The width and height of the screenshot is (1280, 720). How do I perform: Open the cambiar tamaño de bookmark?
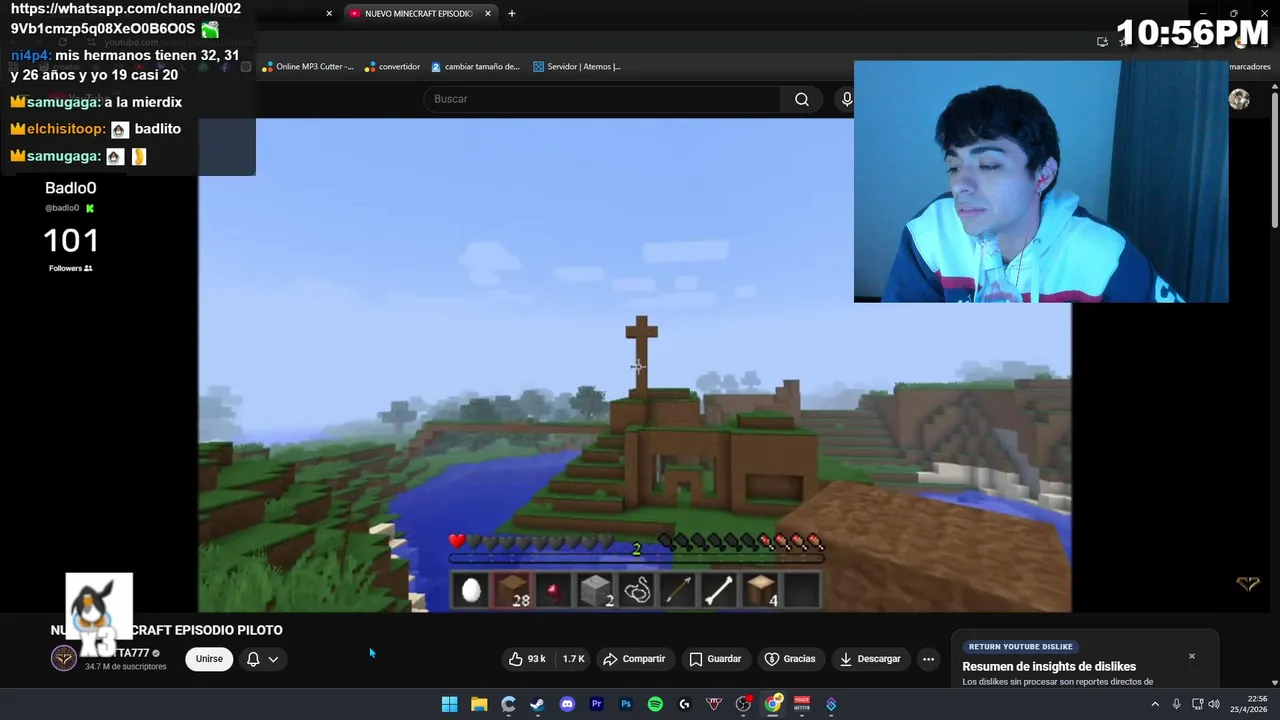[x=475, y=67]
